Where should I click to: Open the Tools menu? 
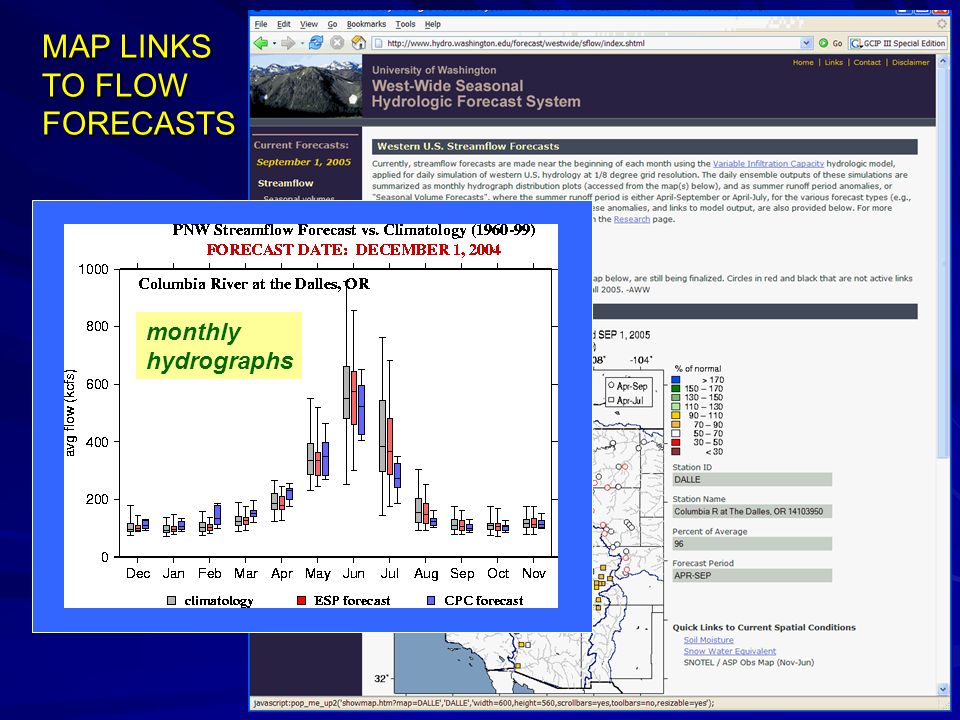pos(405,24)
